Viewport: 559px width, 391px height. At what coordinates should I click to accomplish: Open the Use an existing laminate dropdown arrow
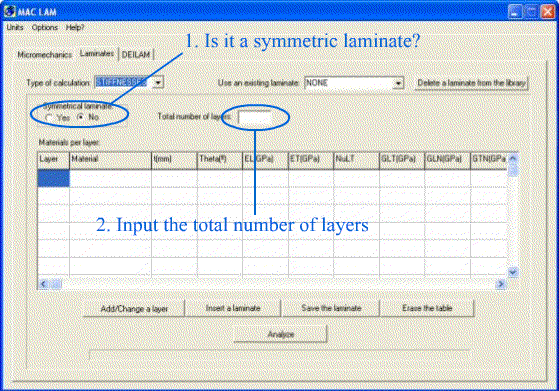click(398, 83)
